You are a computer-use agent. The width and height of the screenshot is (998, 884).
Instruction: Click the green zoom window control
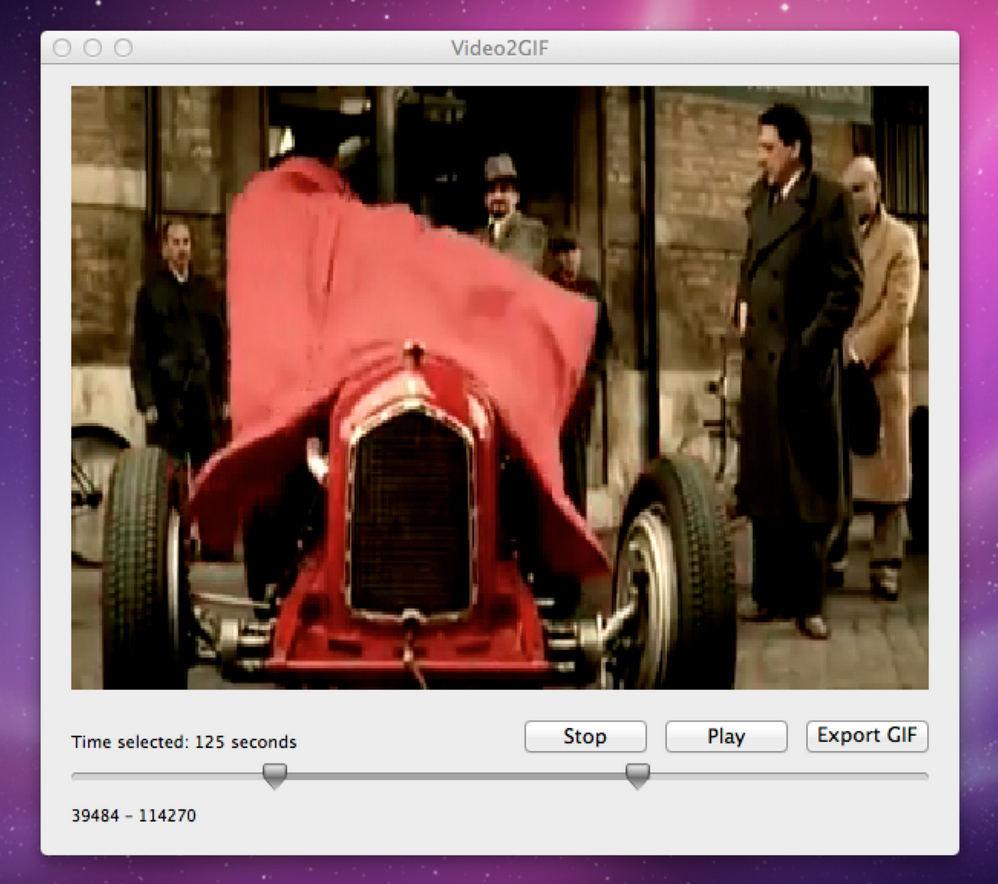[x=123, y=47]
